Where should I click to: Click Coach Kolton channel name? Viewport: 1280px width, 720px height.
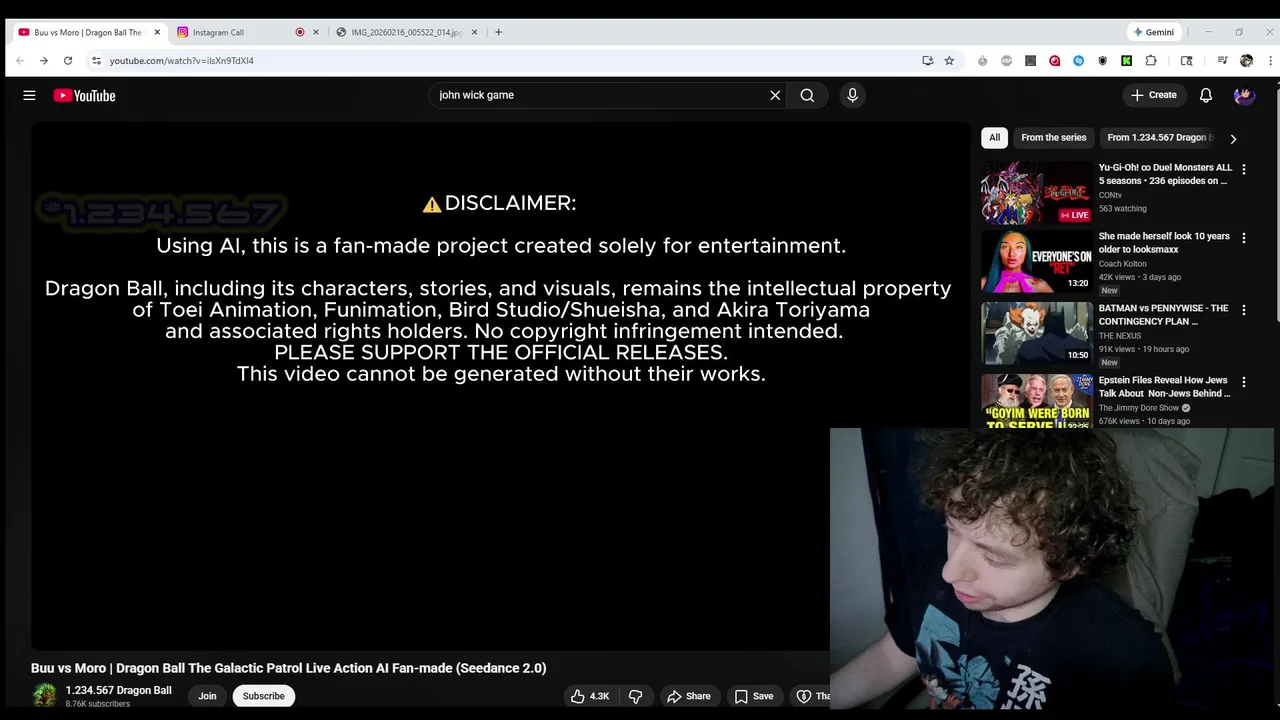point(1122,264)
